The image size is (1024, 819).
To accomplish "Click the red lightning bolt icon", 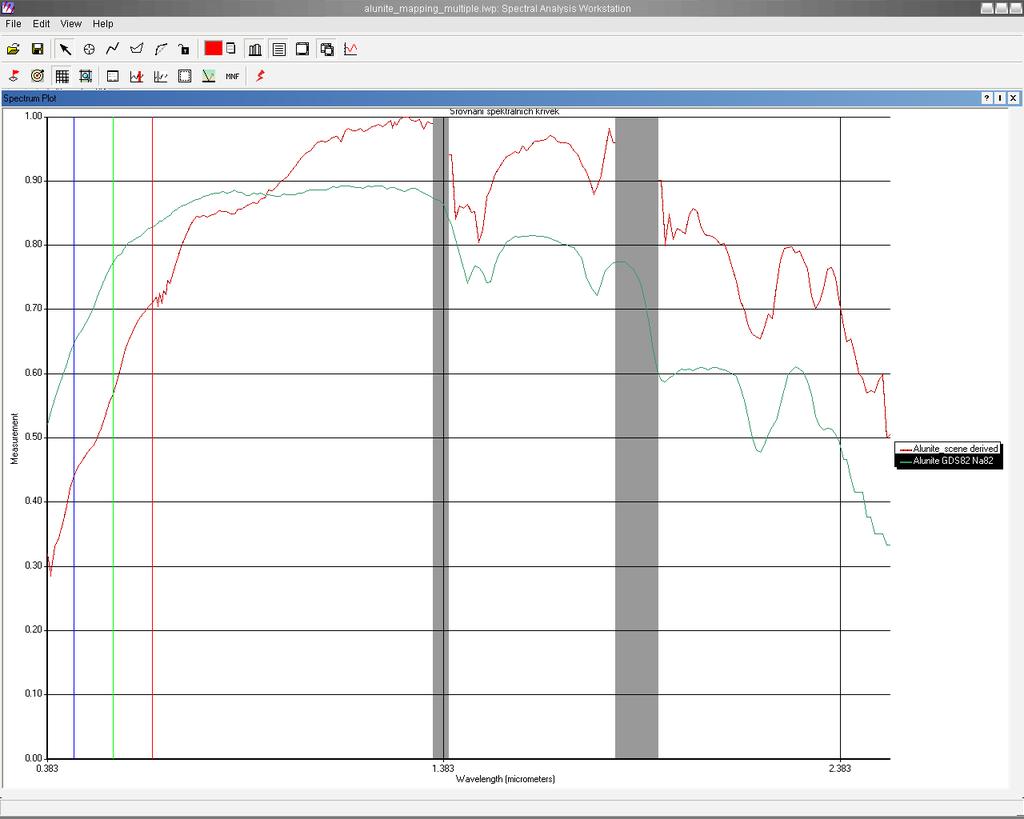I will click(260, 76).
